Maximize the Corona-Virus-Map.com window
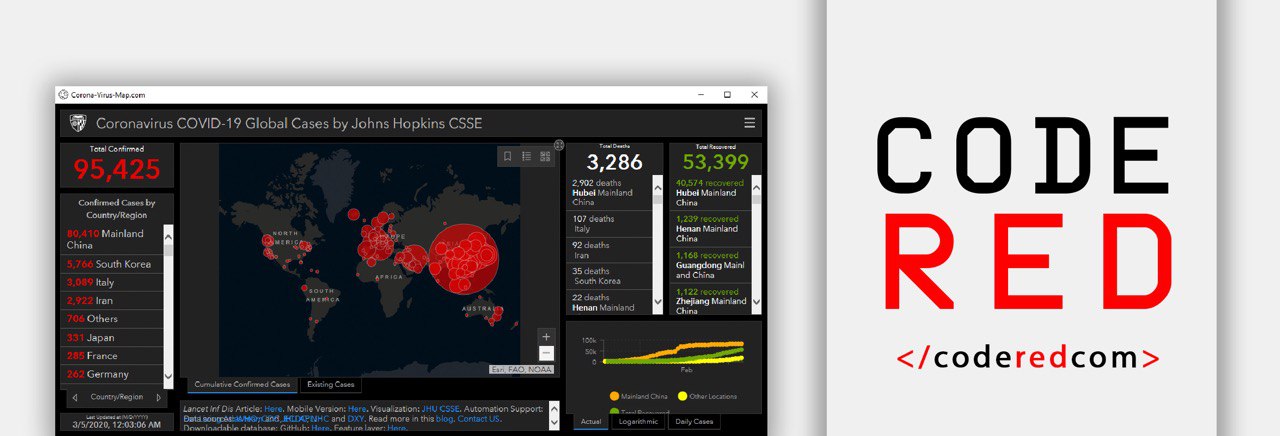 pos(727,95)
